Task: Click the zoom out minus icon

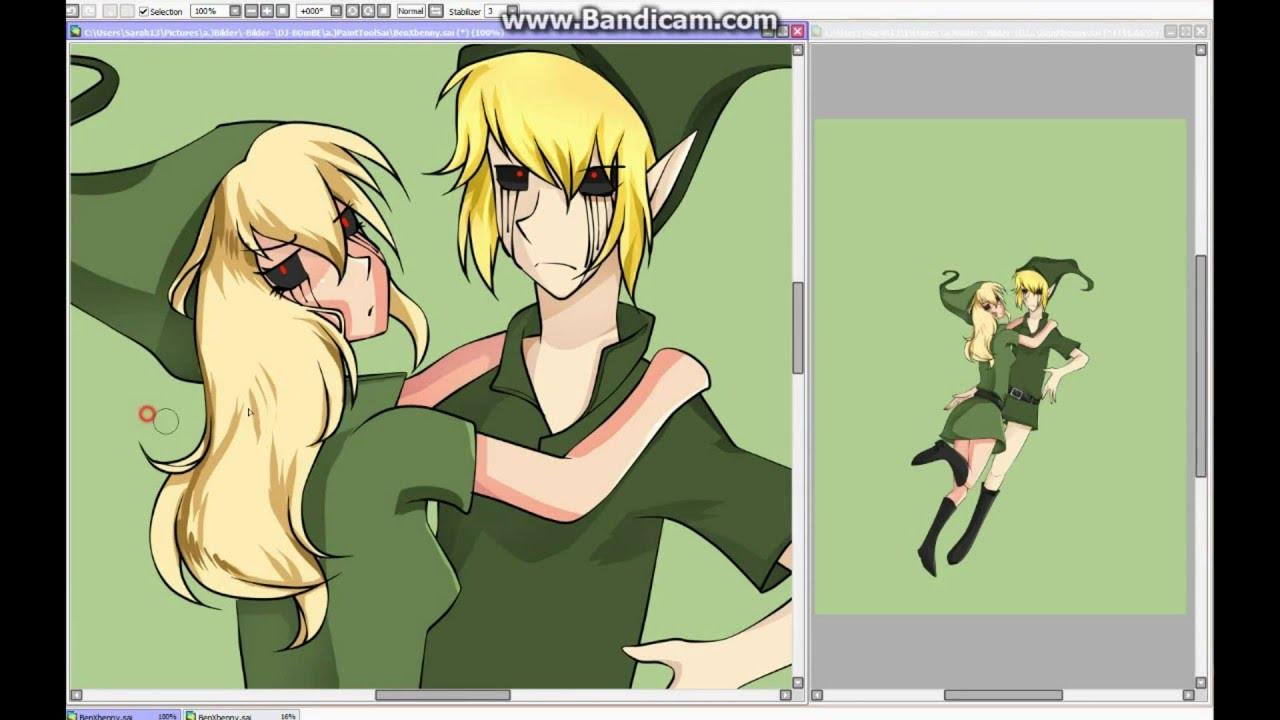Action: (251, 11)
